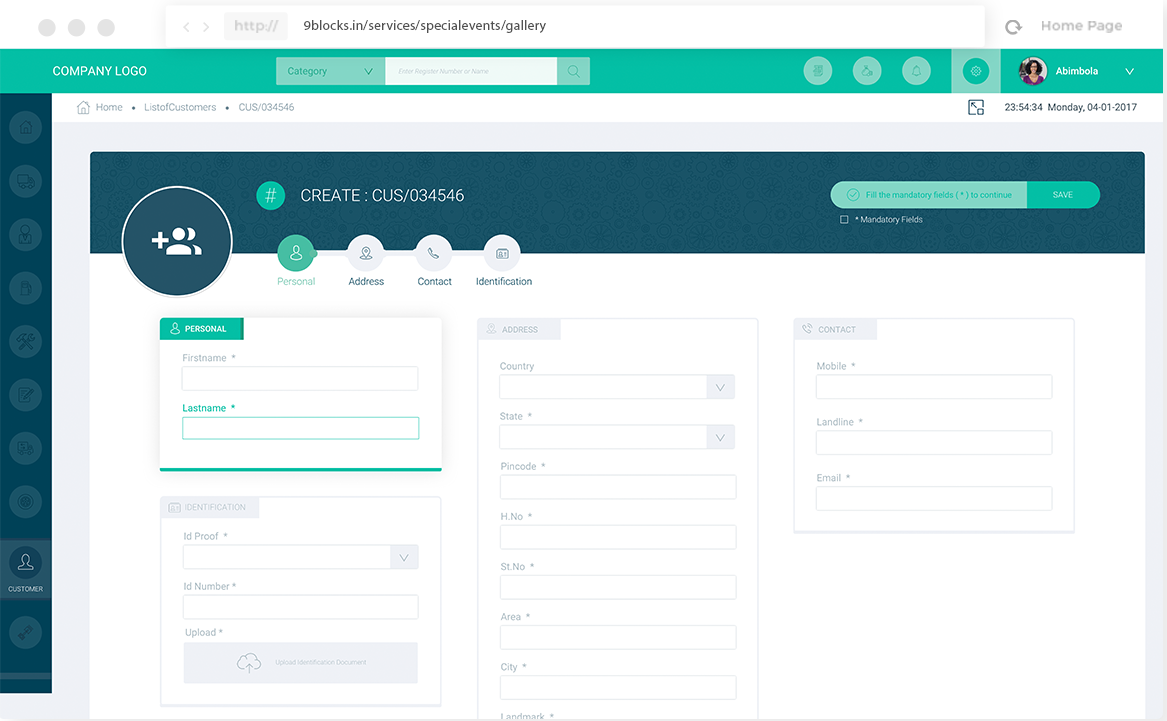The image size is (1167, 721).
Task: Click the date and time display
Action: 1070,107
